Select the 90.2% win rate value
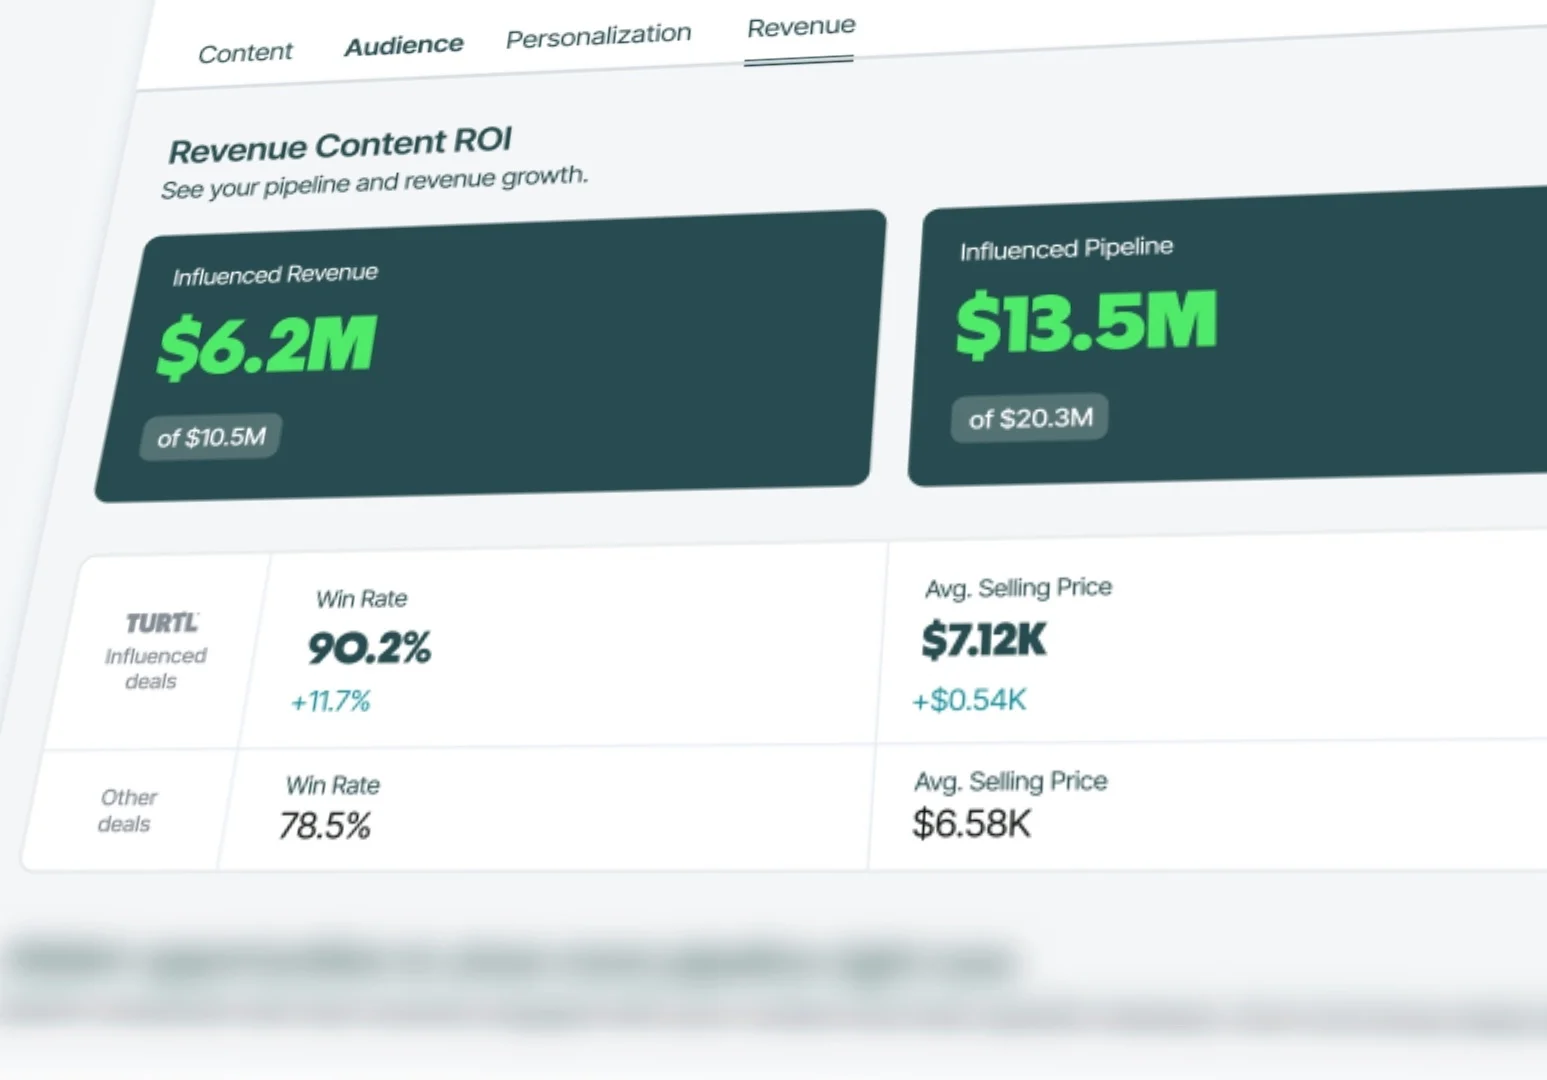1547x1080 pixels. [369, 648]
